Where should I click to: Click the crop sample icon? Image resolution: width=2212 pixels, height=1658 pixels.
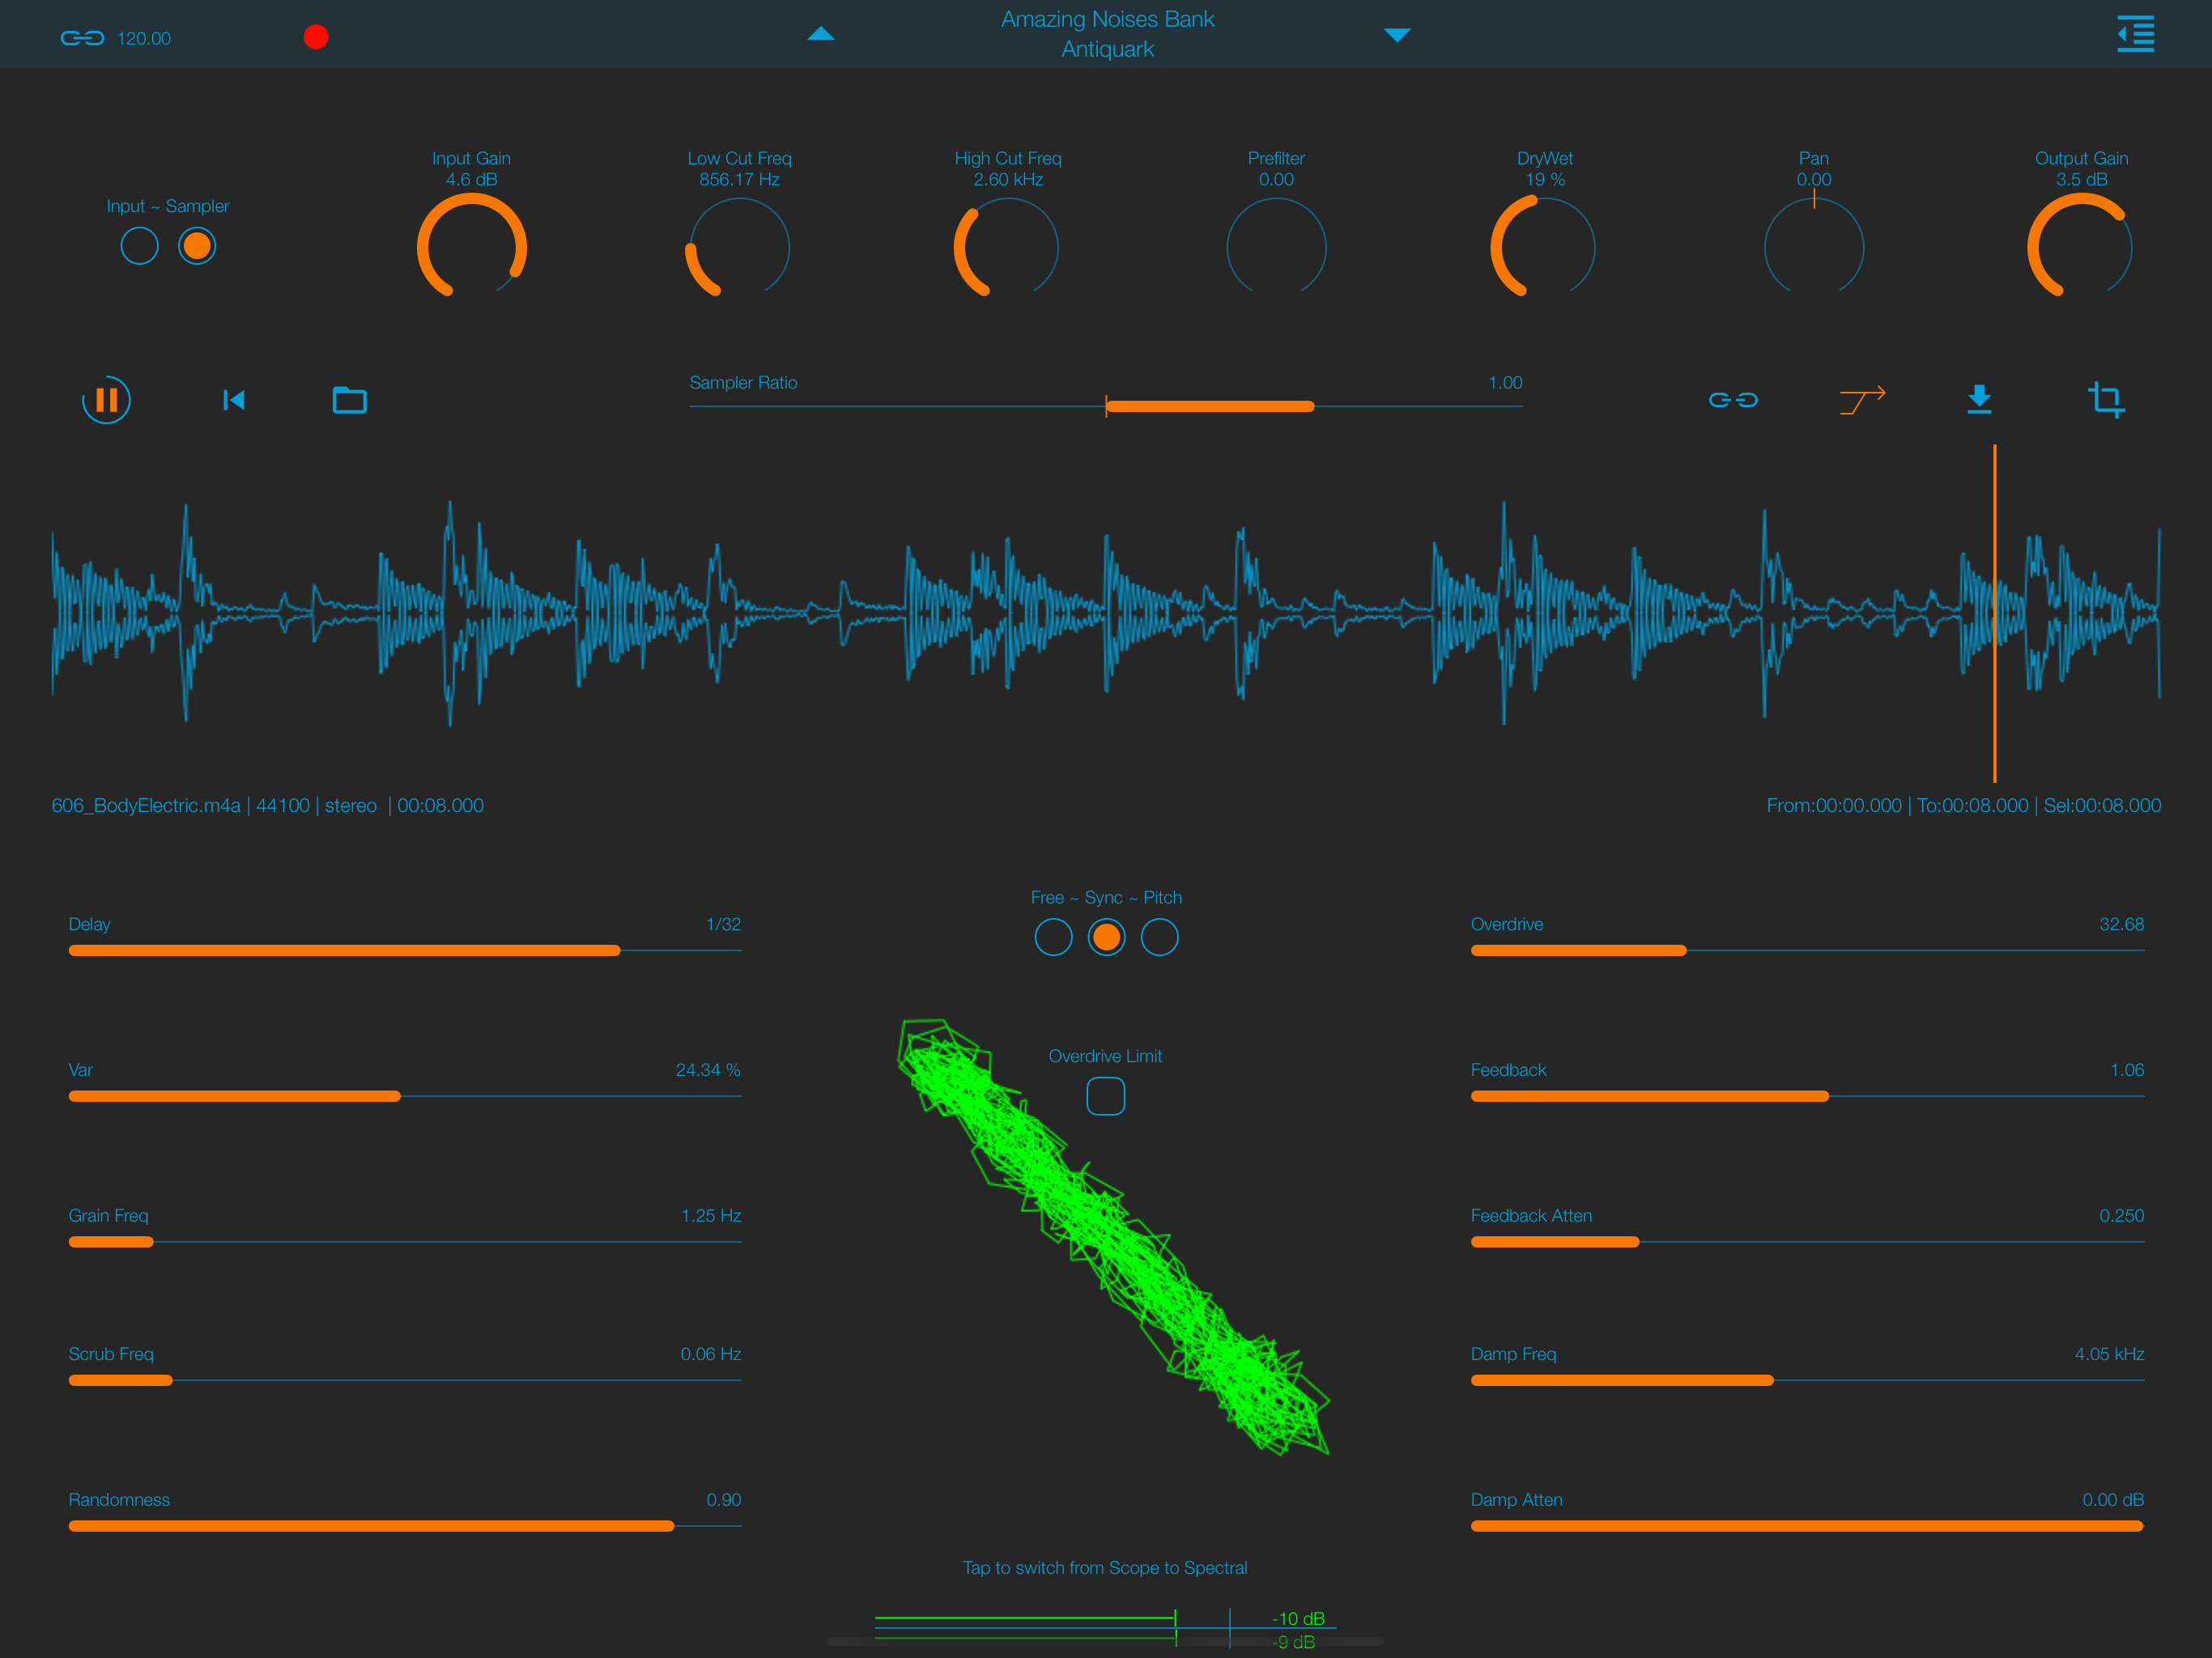coord(2107,399)
